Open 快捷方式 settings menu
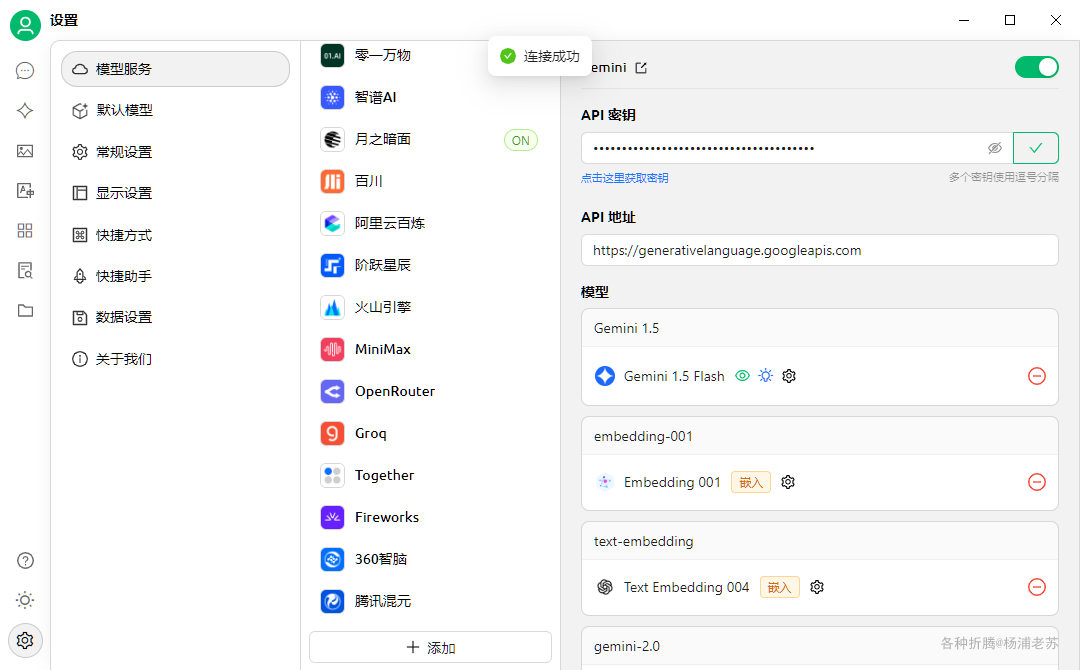 pos(176,235)
